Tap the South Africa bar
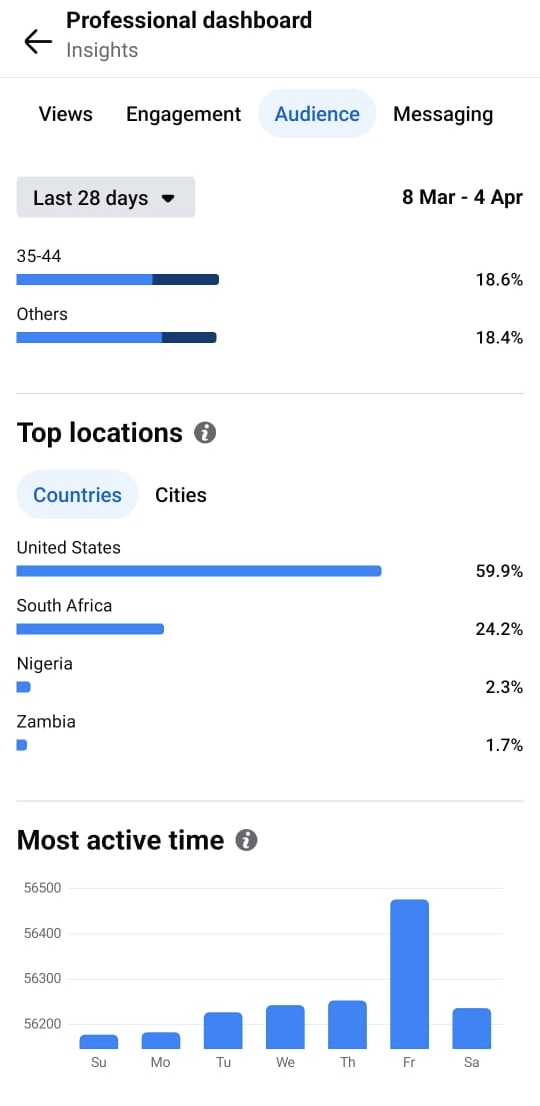 pos(90,628)
